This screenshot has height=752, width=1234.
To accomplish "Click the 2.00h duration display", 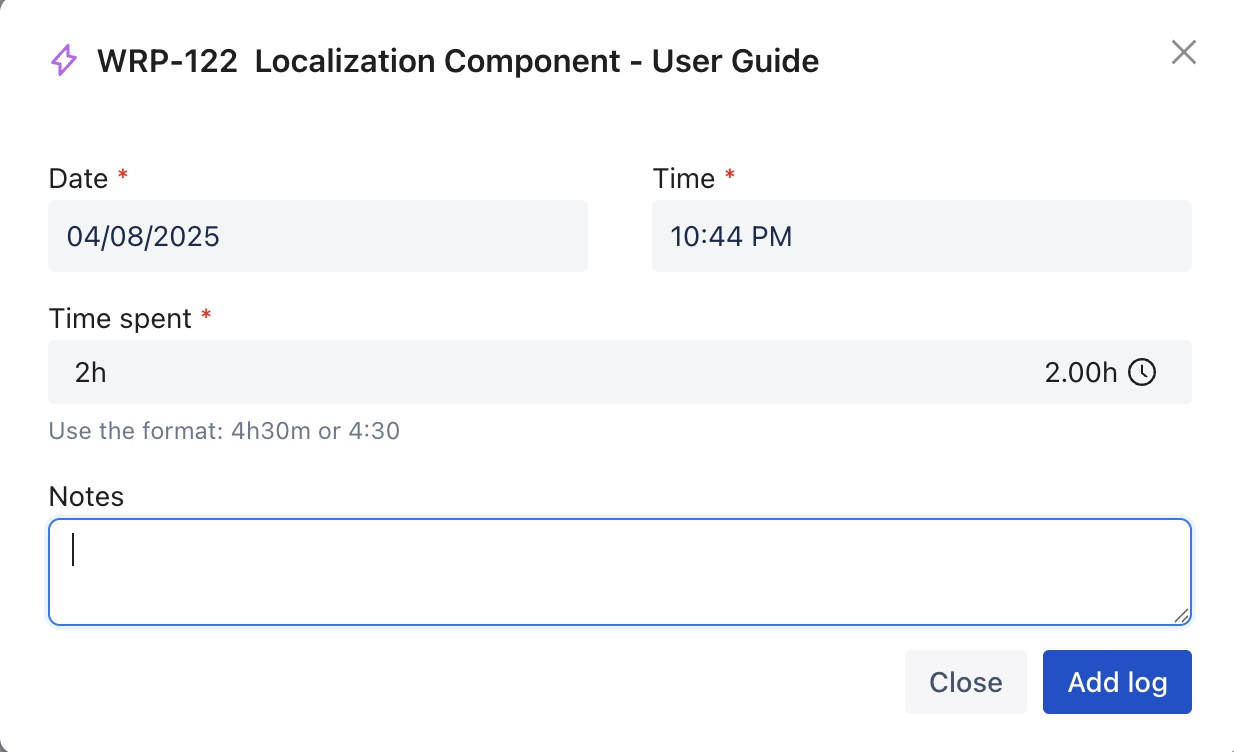I will (1080, 373).
